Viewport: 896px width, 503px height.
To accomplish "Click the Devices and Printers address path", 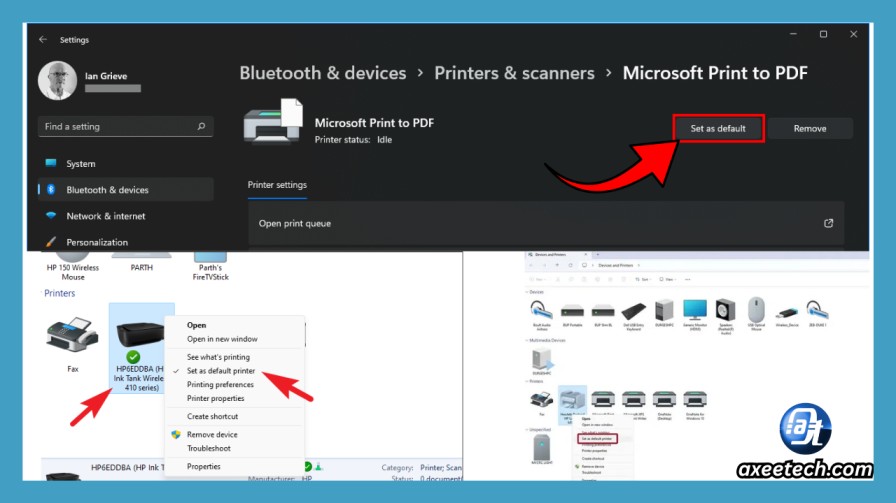I will click(x=615, y=265).
